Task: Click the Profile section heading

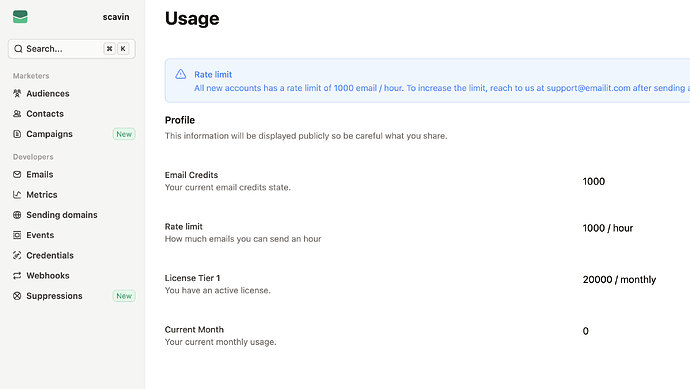Action: pyautogui.click(x=180, y=120)
